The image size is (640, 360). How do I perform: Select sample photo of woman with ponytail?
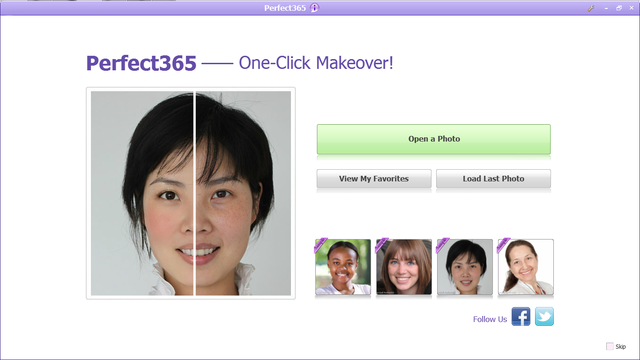(526, 267)
